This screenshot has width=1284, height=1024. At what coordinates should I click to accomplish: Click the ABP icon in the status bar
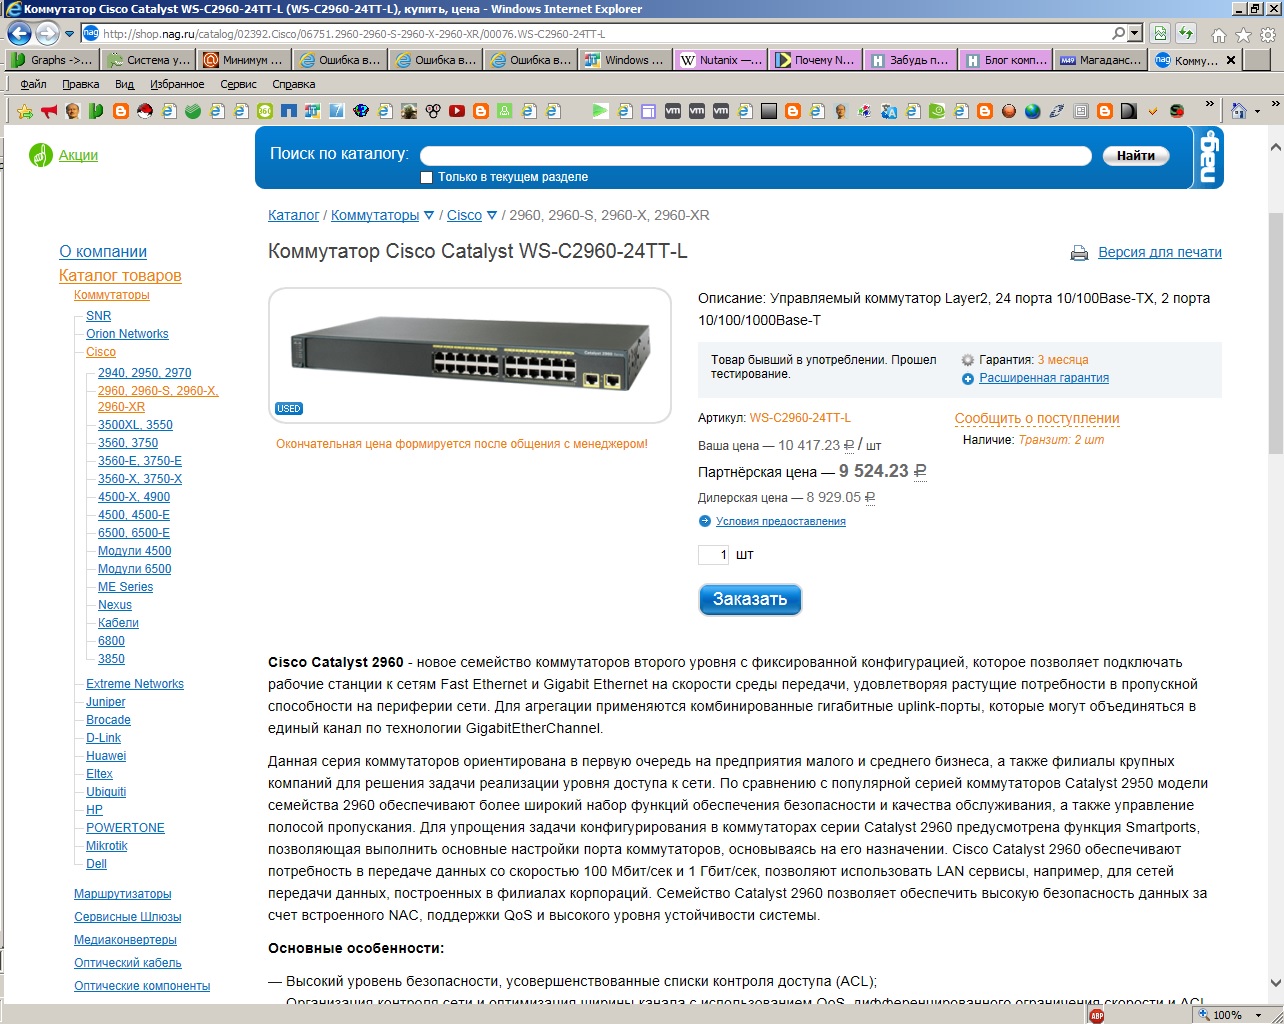point(1097,1015)
